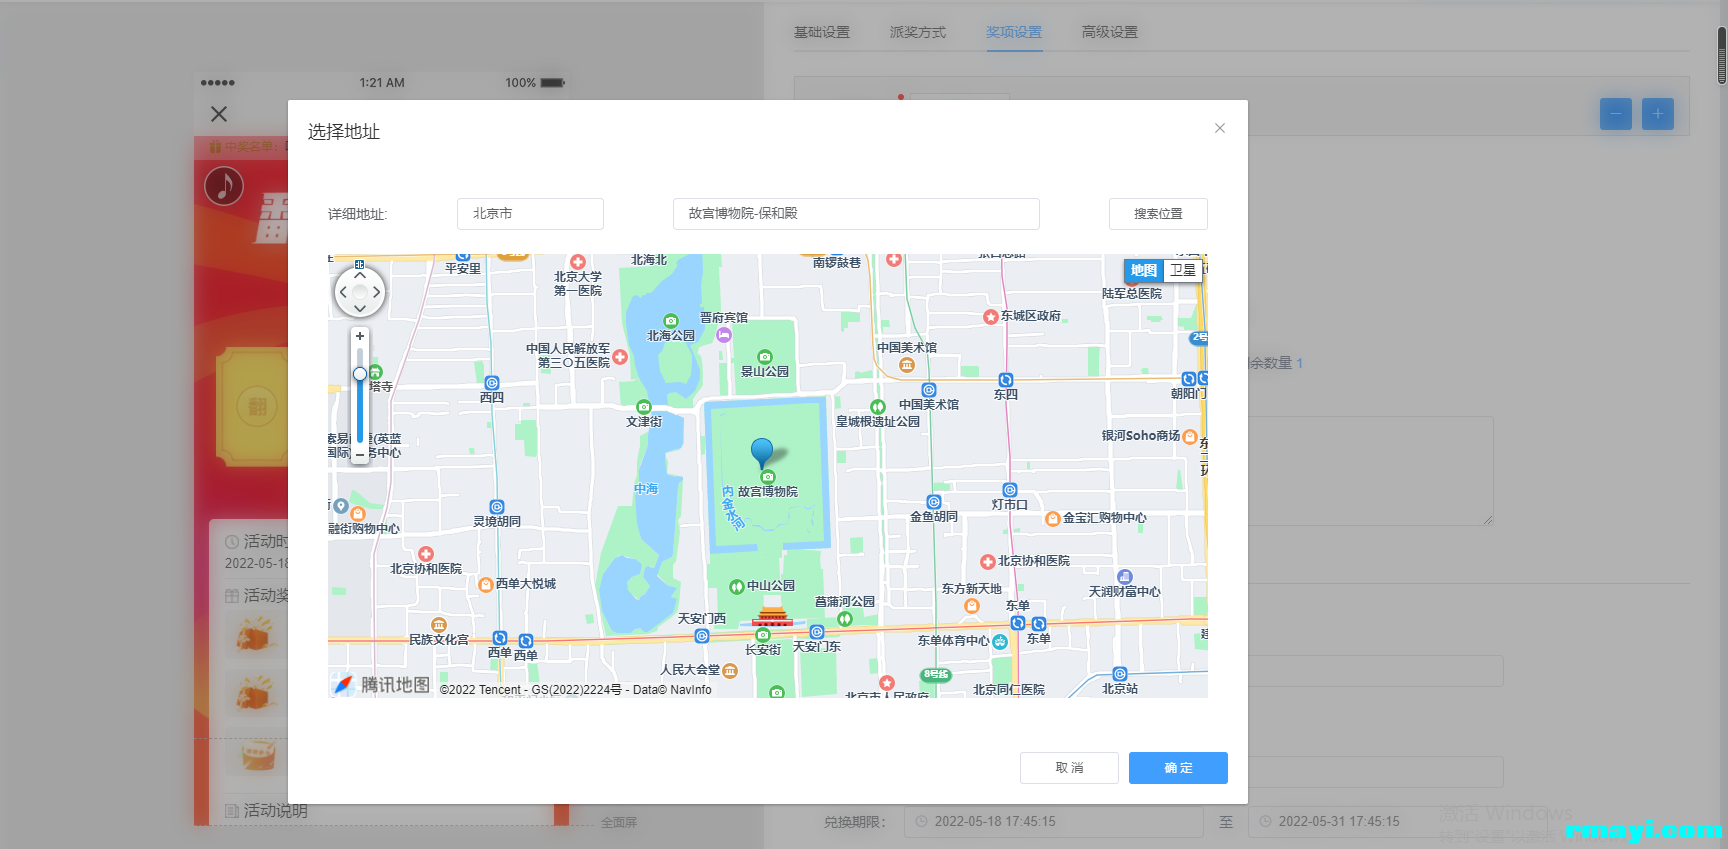Image resolution: width=1728 pixels, height=849 pixels.
Task: Click the blue minus button in background
Action: coord(1616,114)
